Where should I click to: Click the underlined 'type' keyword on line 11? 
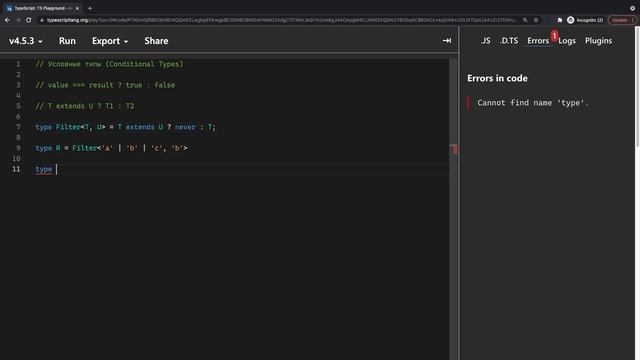click(44, 169)
